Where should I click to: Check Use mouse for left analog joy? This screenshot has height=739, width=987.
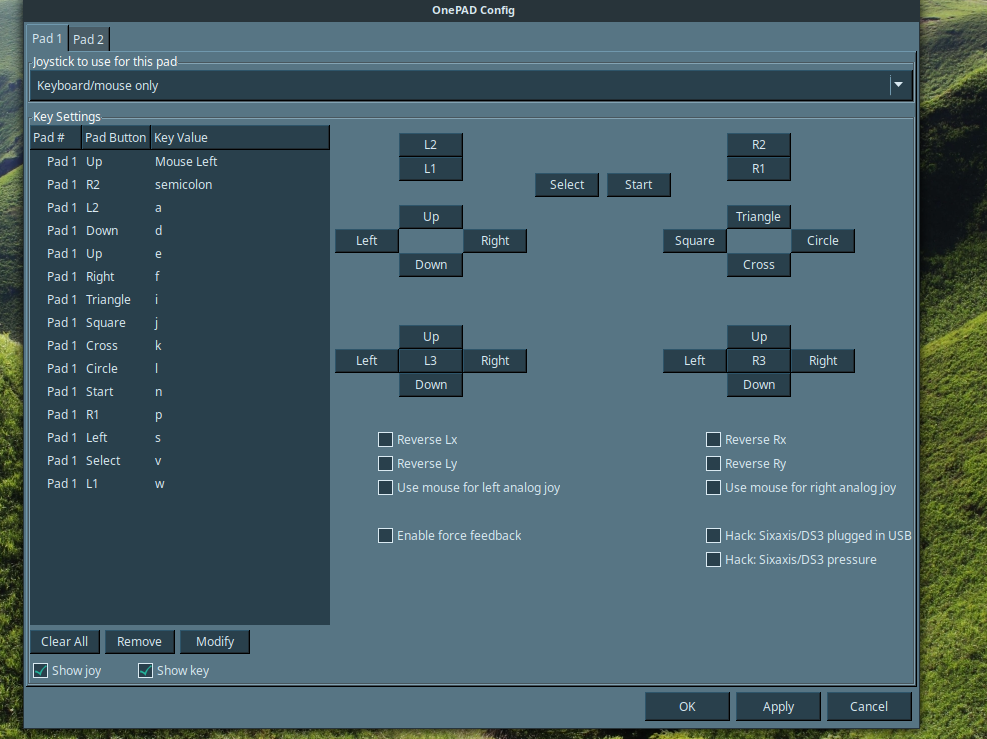pyautogui.click(x=385, y=487)
